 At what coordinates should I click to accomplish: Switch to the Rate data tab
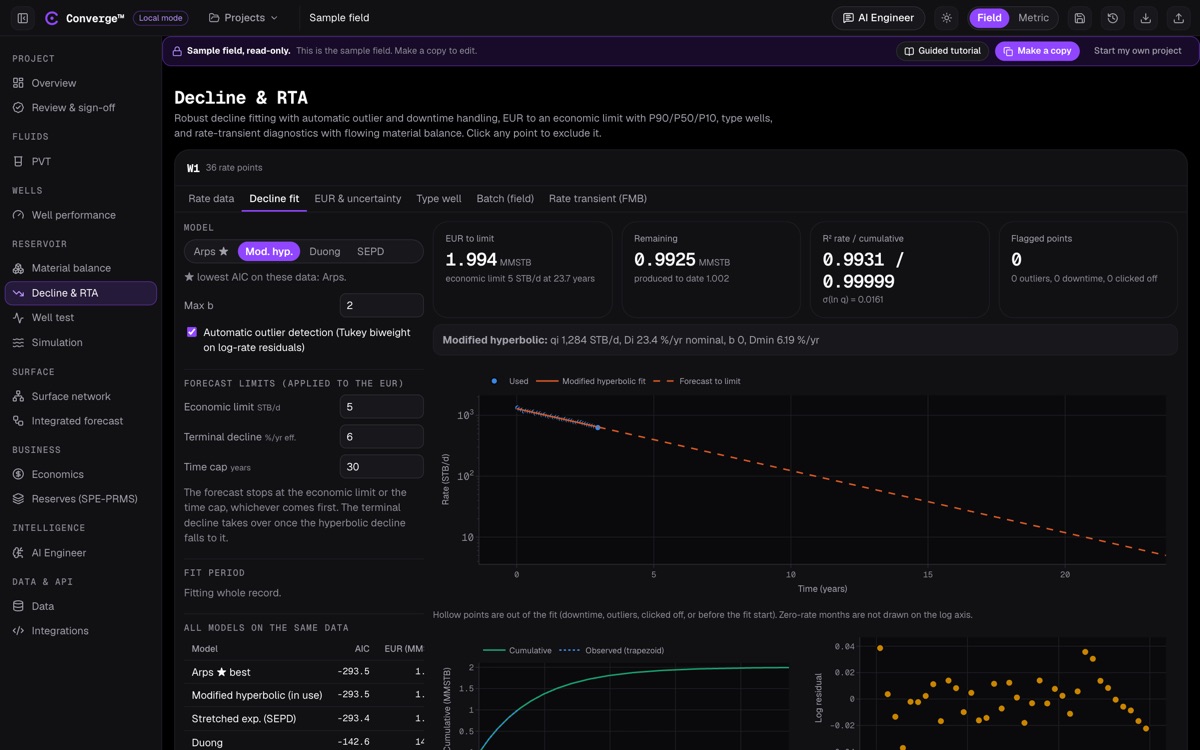point(211,199)
